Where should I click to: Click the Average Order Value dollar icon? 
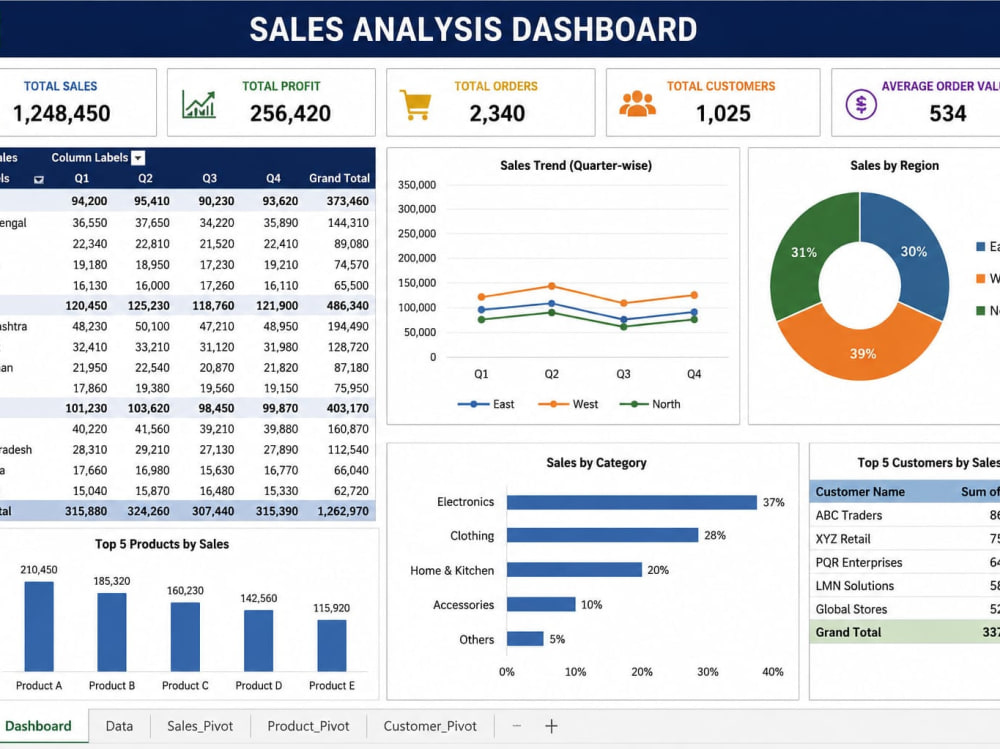click(861, 104)
